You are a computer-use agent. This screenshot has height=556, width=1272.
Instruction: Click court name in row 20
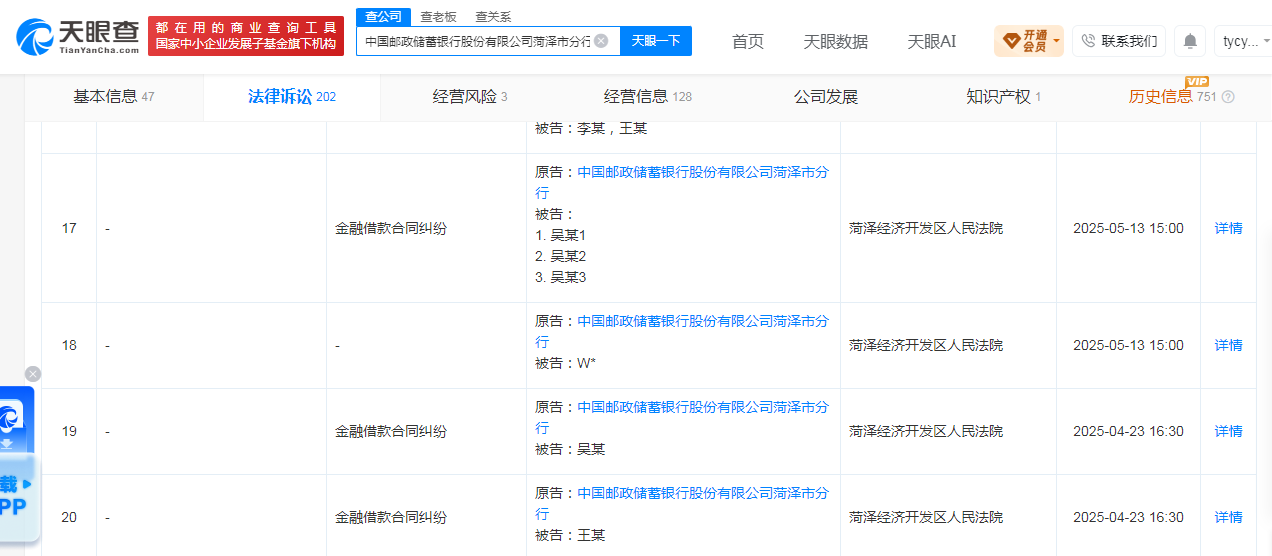926,517
